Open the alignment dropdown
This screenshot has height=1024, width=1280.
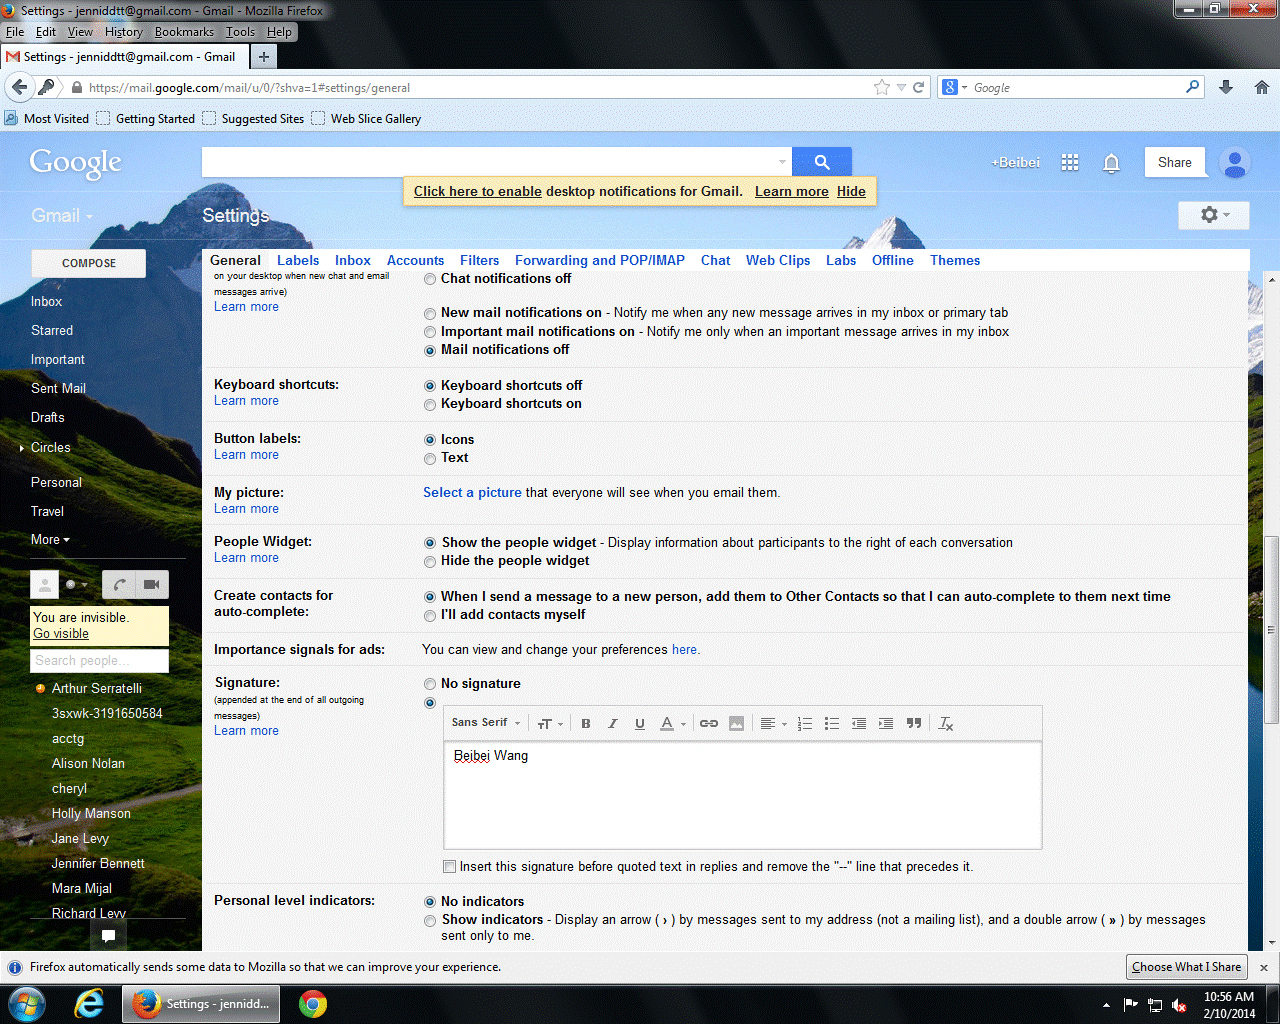click(x=773, y=723)
